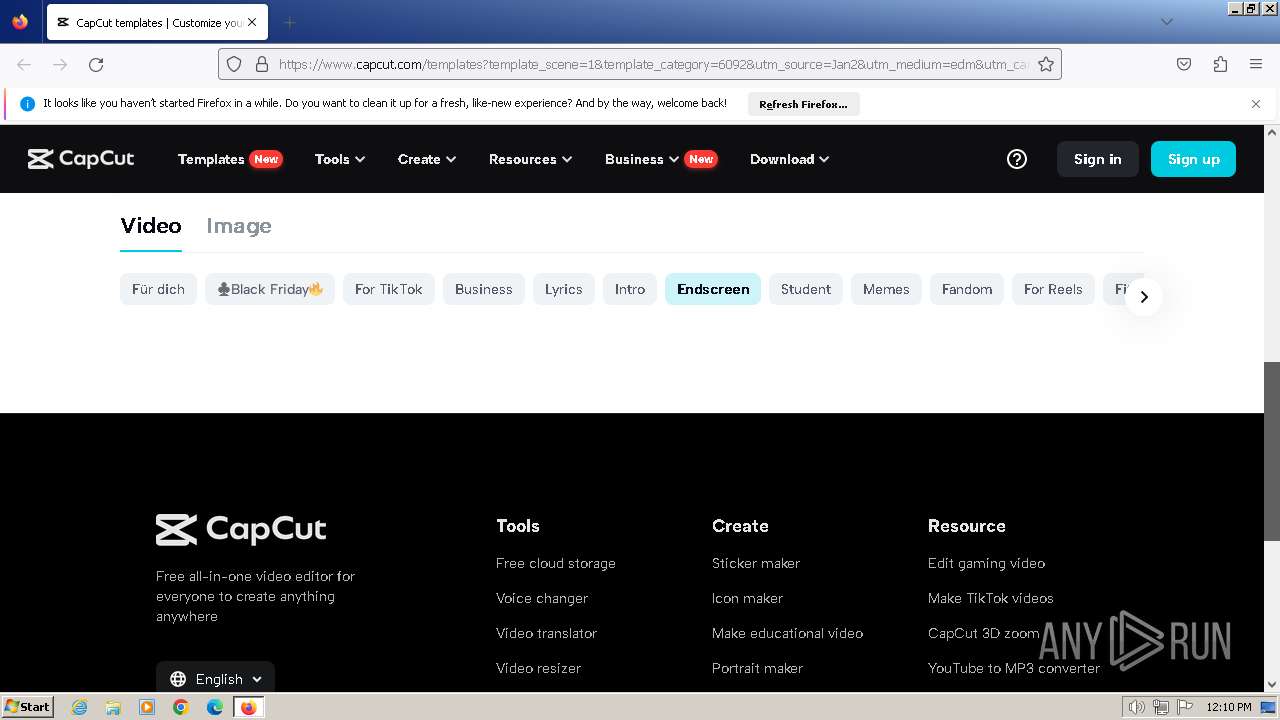Viewport: 1280px width, 720px height.
Task: Open Firefox extensions icon
Action: pyautogui.click(x=1220, y=64)
